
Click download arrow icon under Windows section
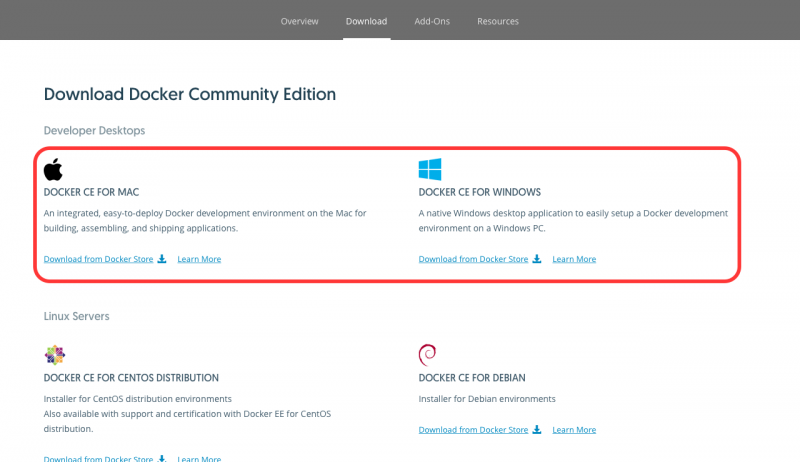[x=537, y=259]
